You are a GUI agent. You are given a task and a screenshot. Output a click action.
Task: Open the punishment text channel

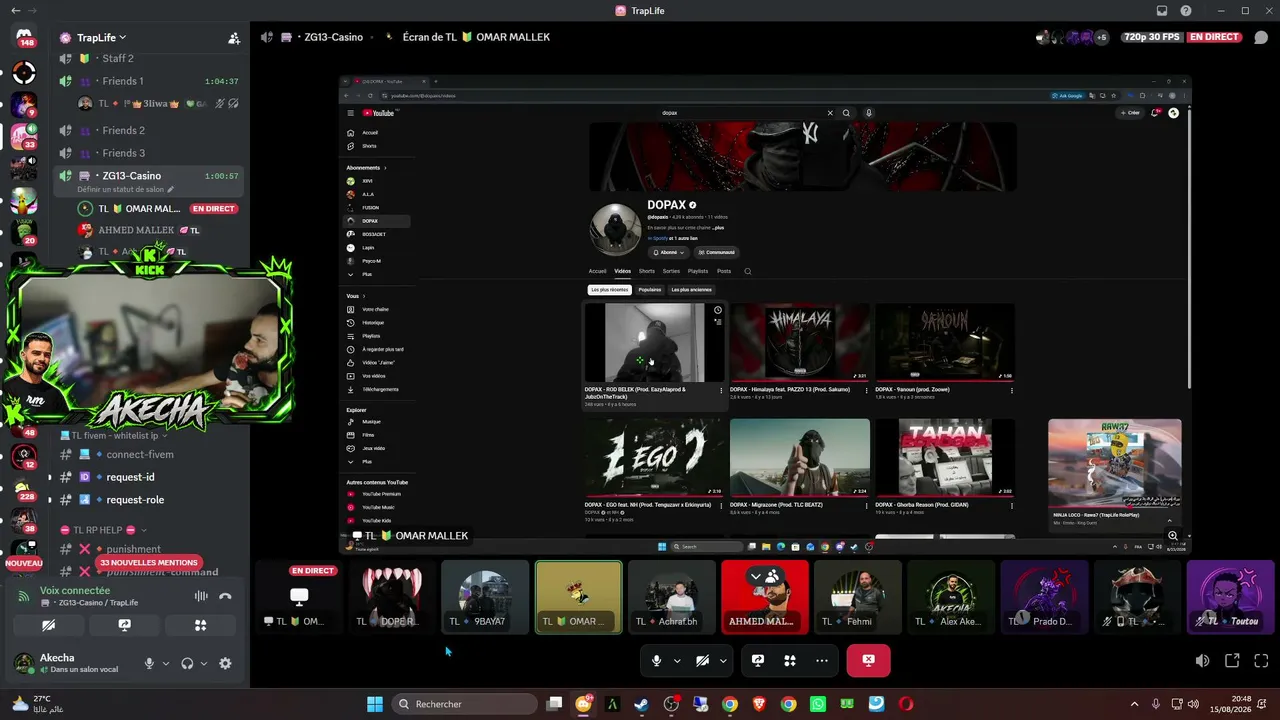[x=148, y=549]
